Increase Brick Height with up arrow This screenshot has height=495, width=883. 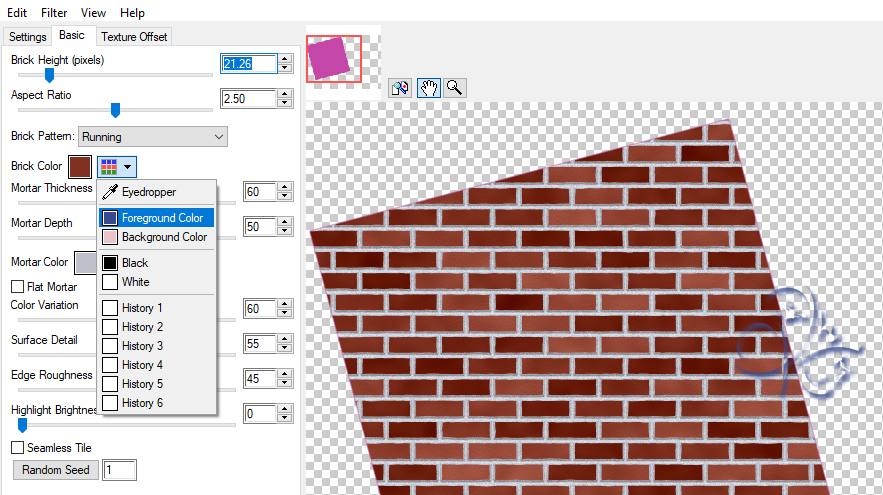point(285,59)
